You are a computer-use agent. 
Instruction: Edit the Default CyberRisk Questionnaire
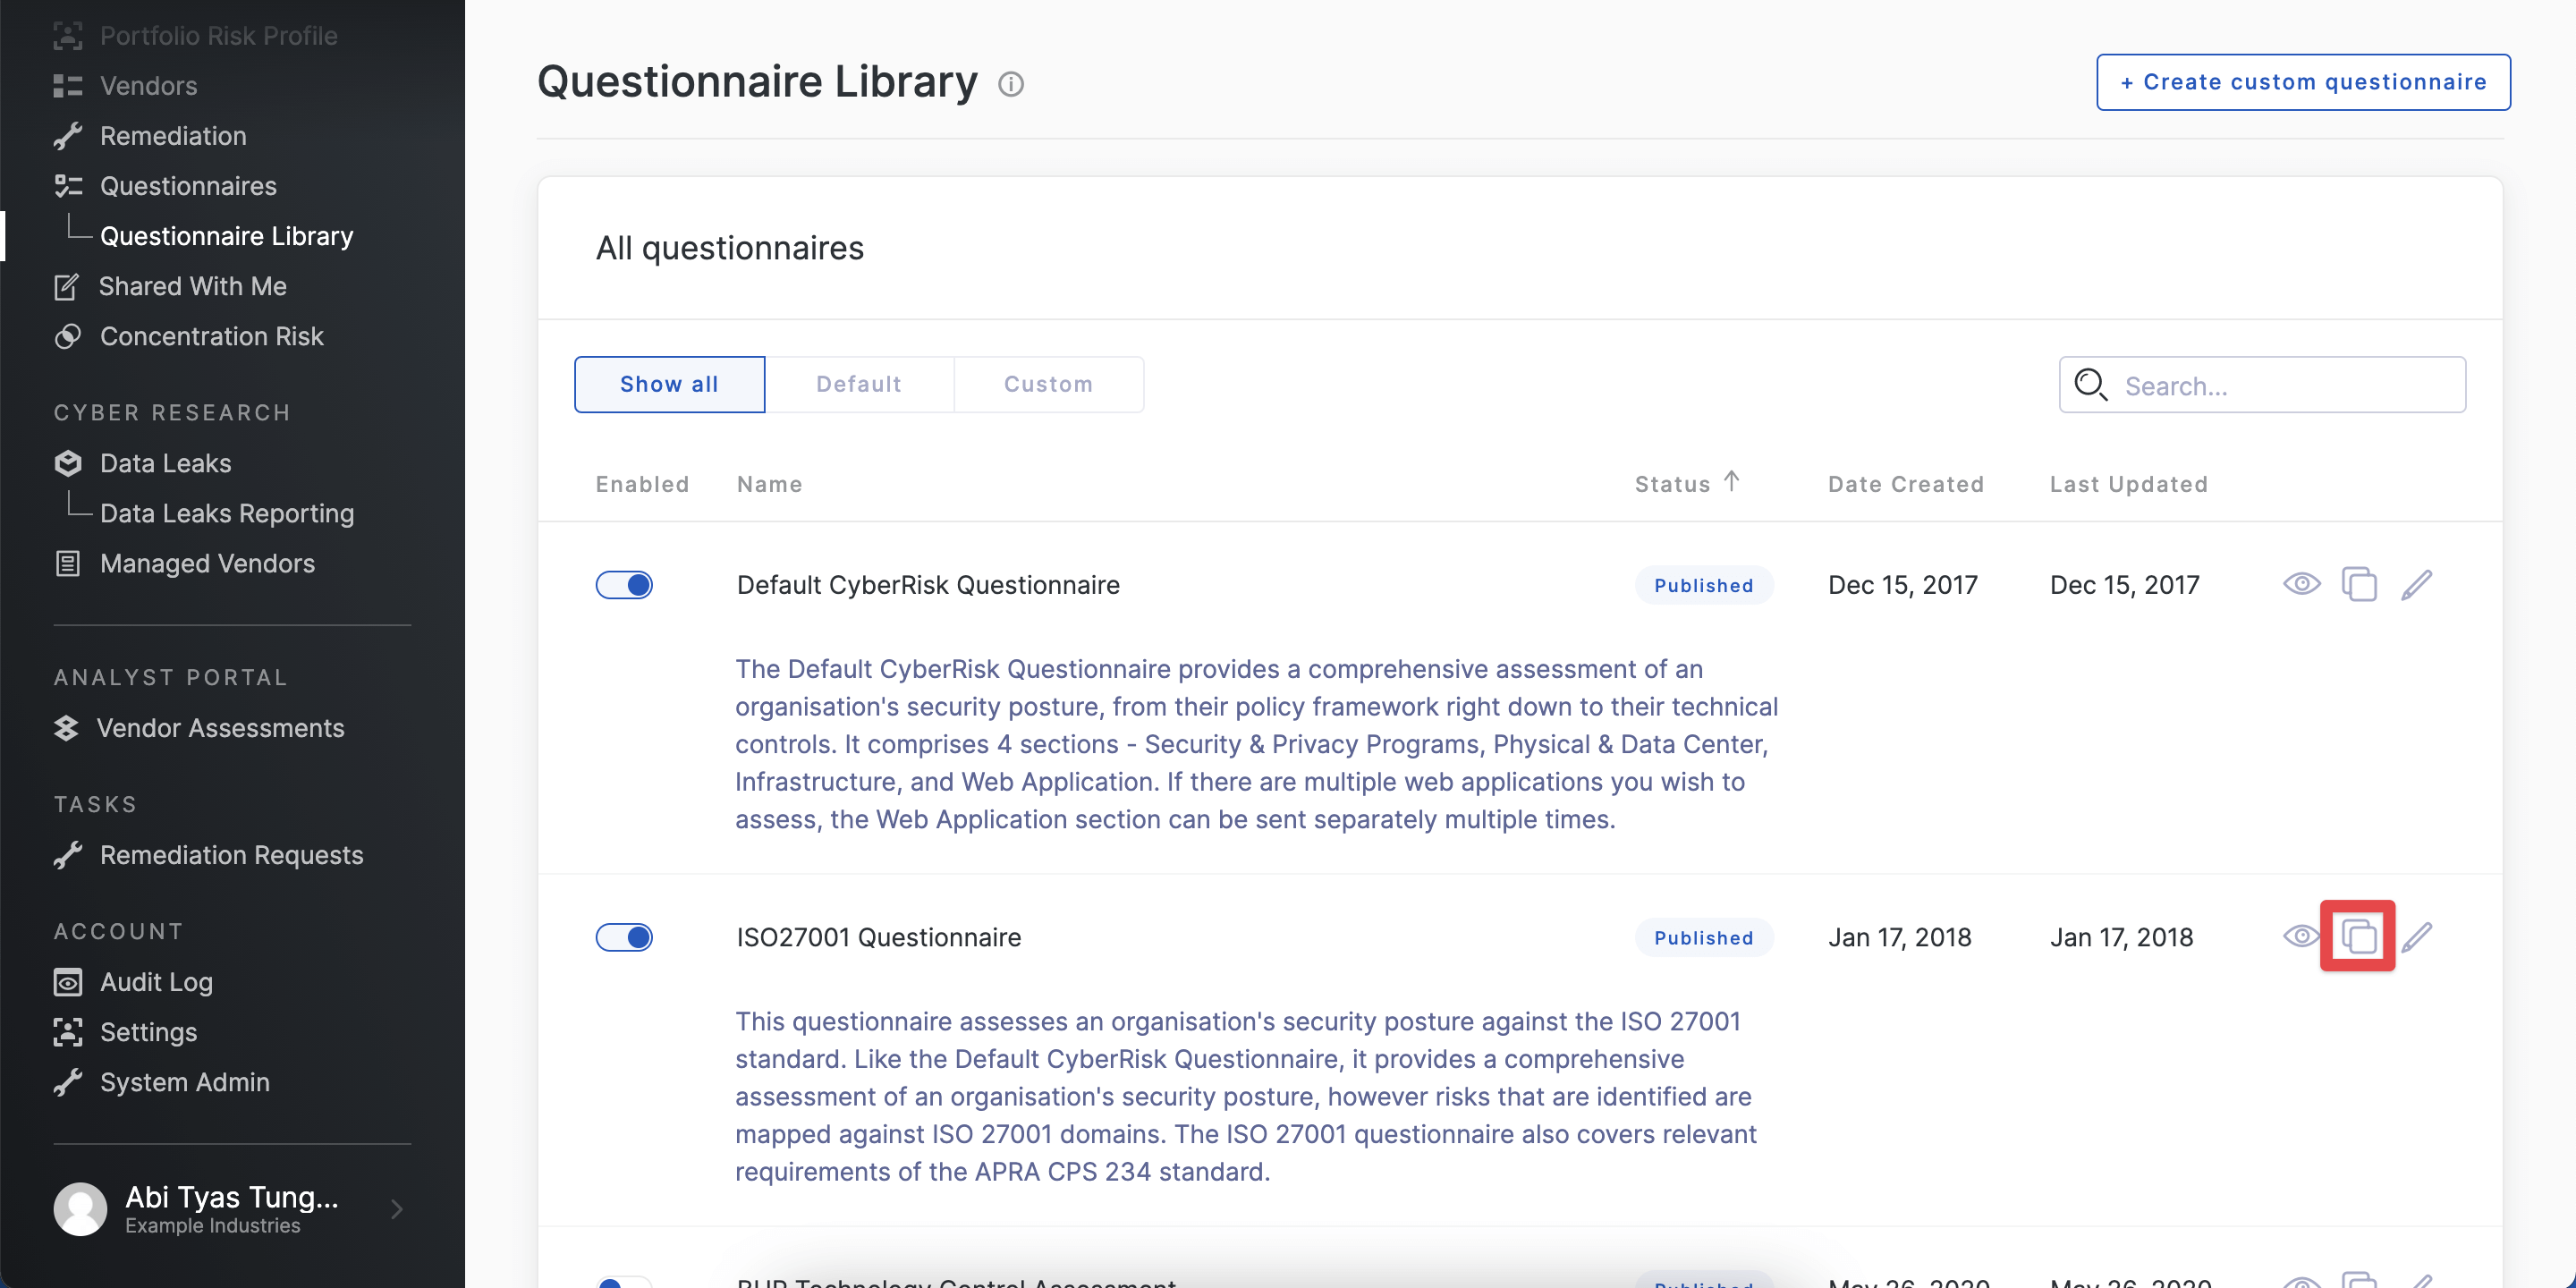[x=2417, y=585]
